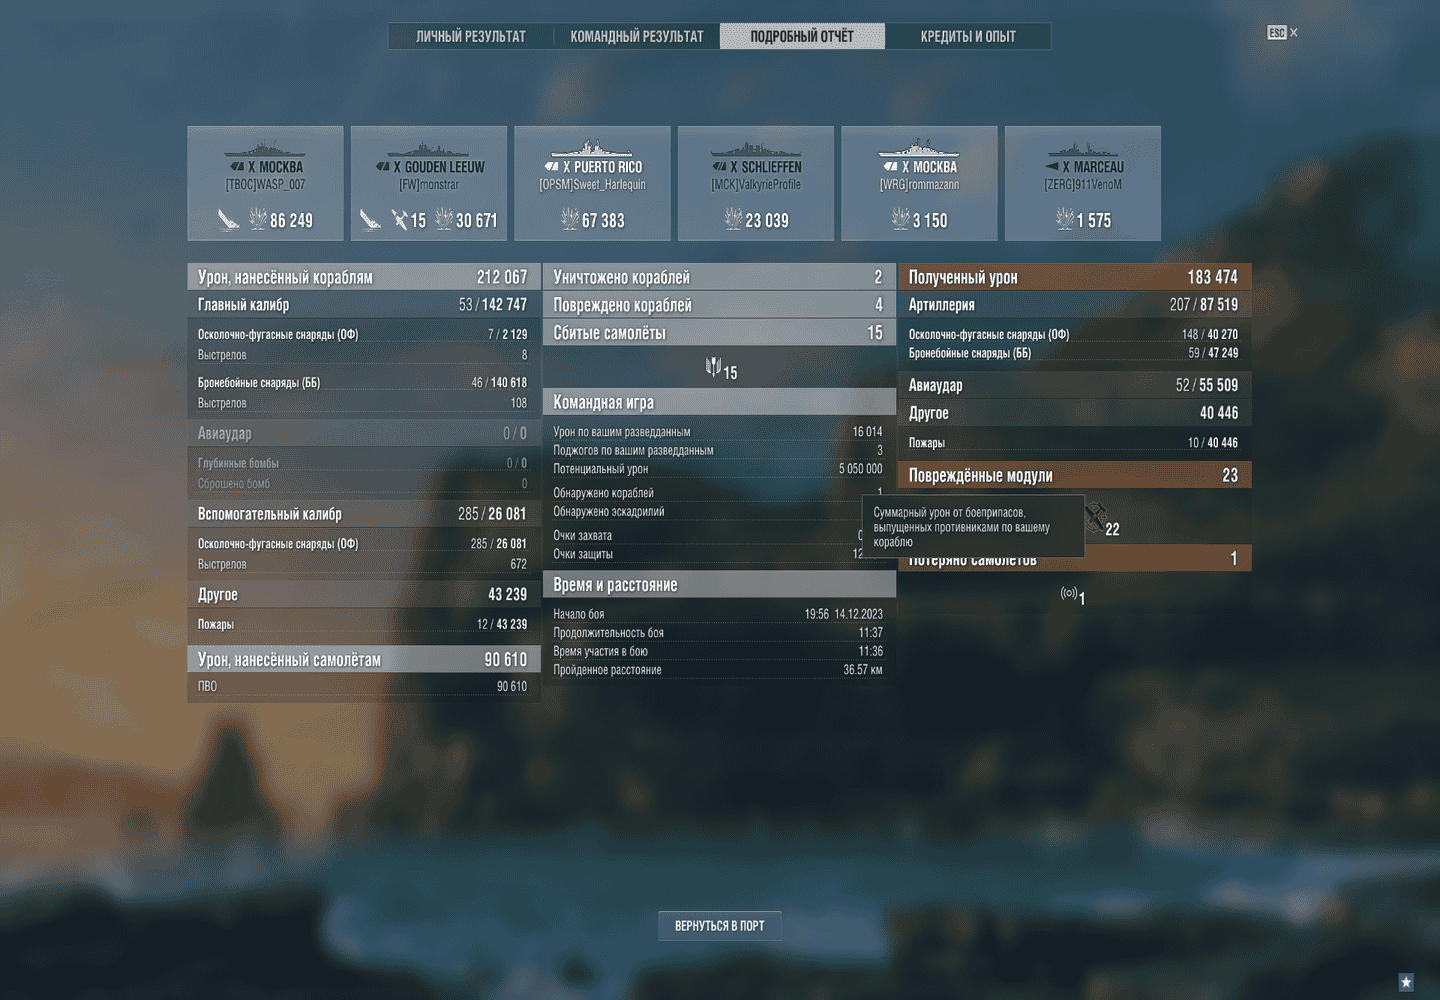Click the Командная игра header

point(719,402)
